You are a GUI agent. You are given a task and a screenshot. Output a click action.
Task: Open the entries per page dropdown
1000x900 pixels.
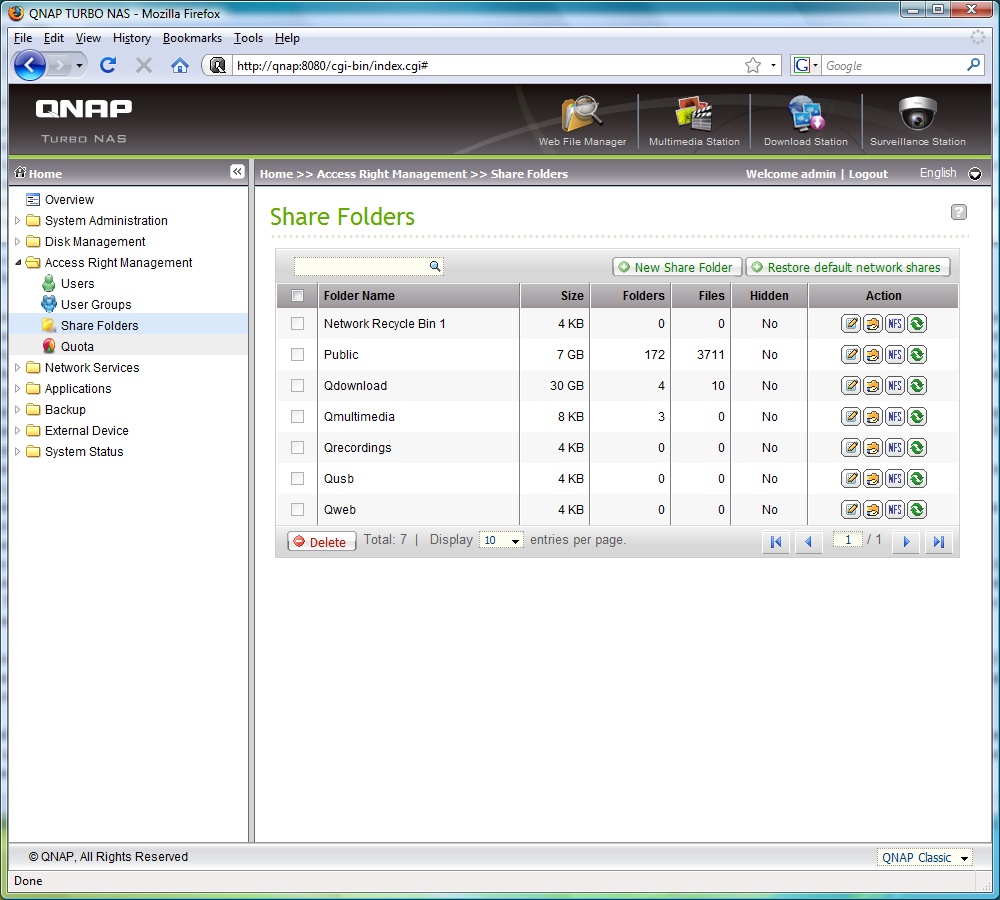tap(501, 540)
